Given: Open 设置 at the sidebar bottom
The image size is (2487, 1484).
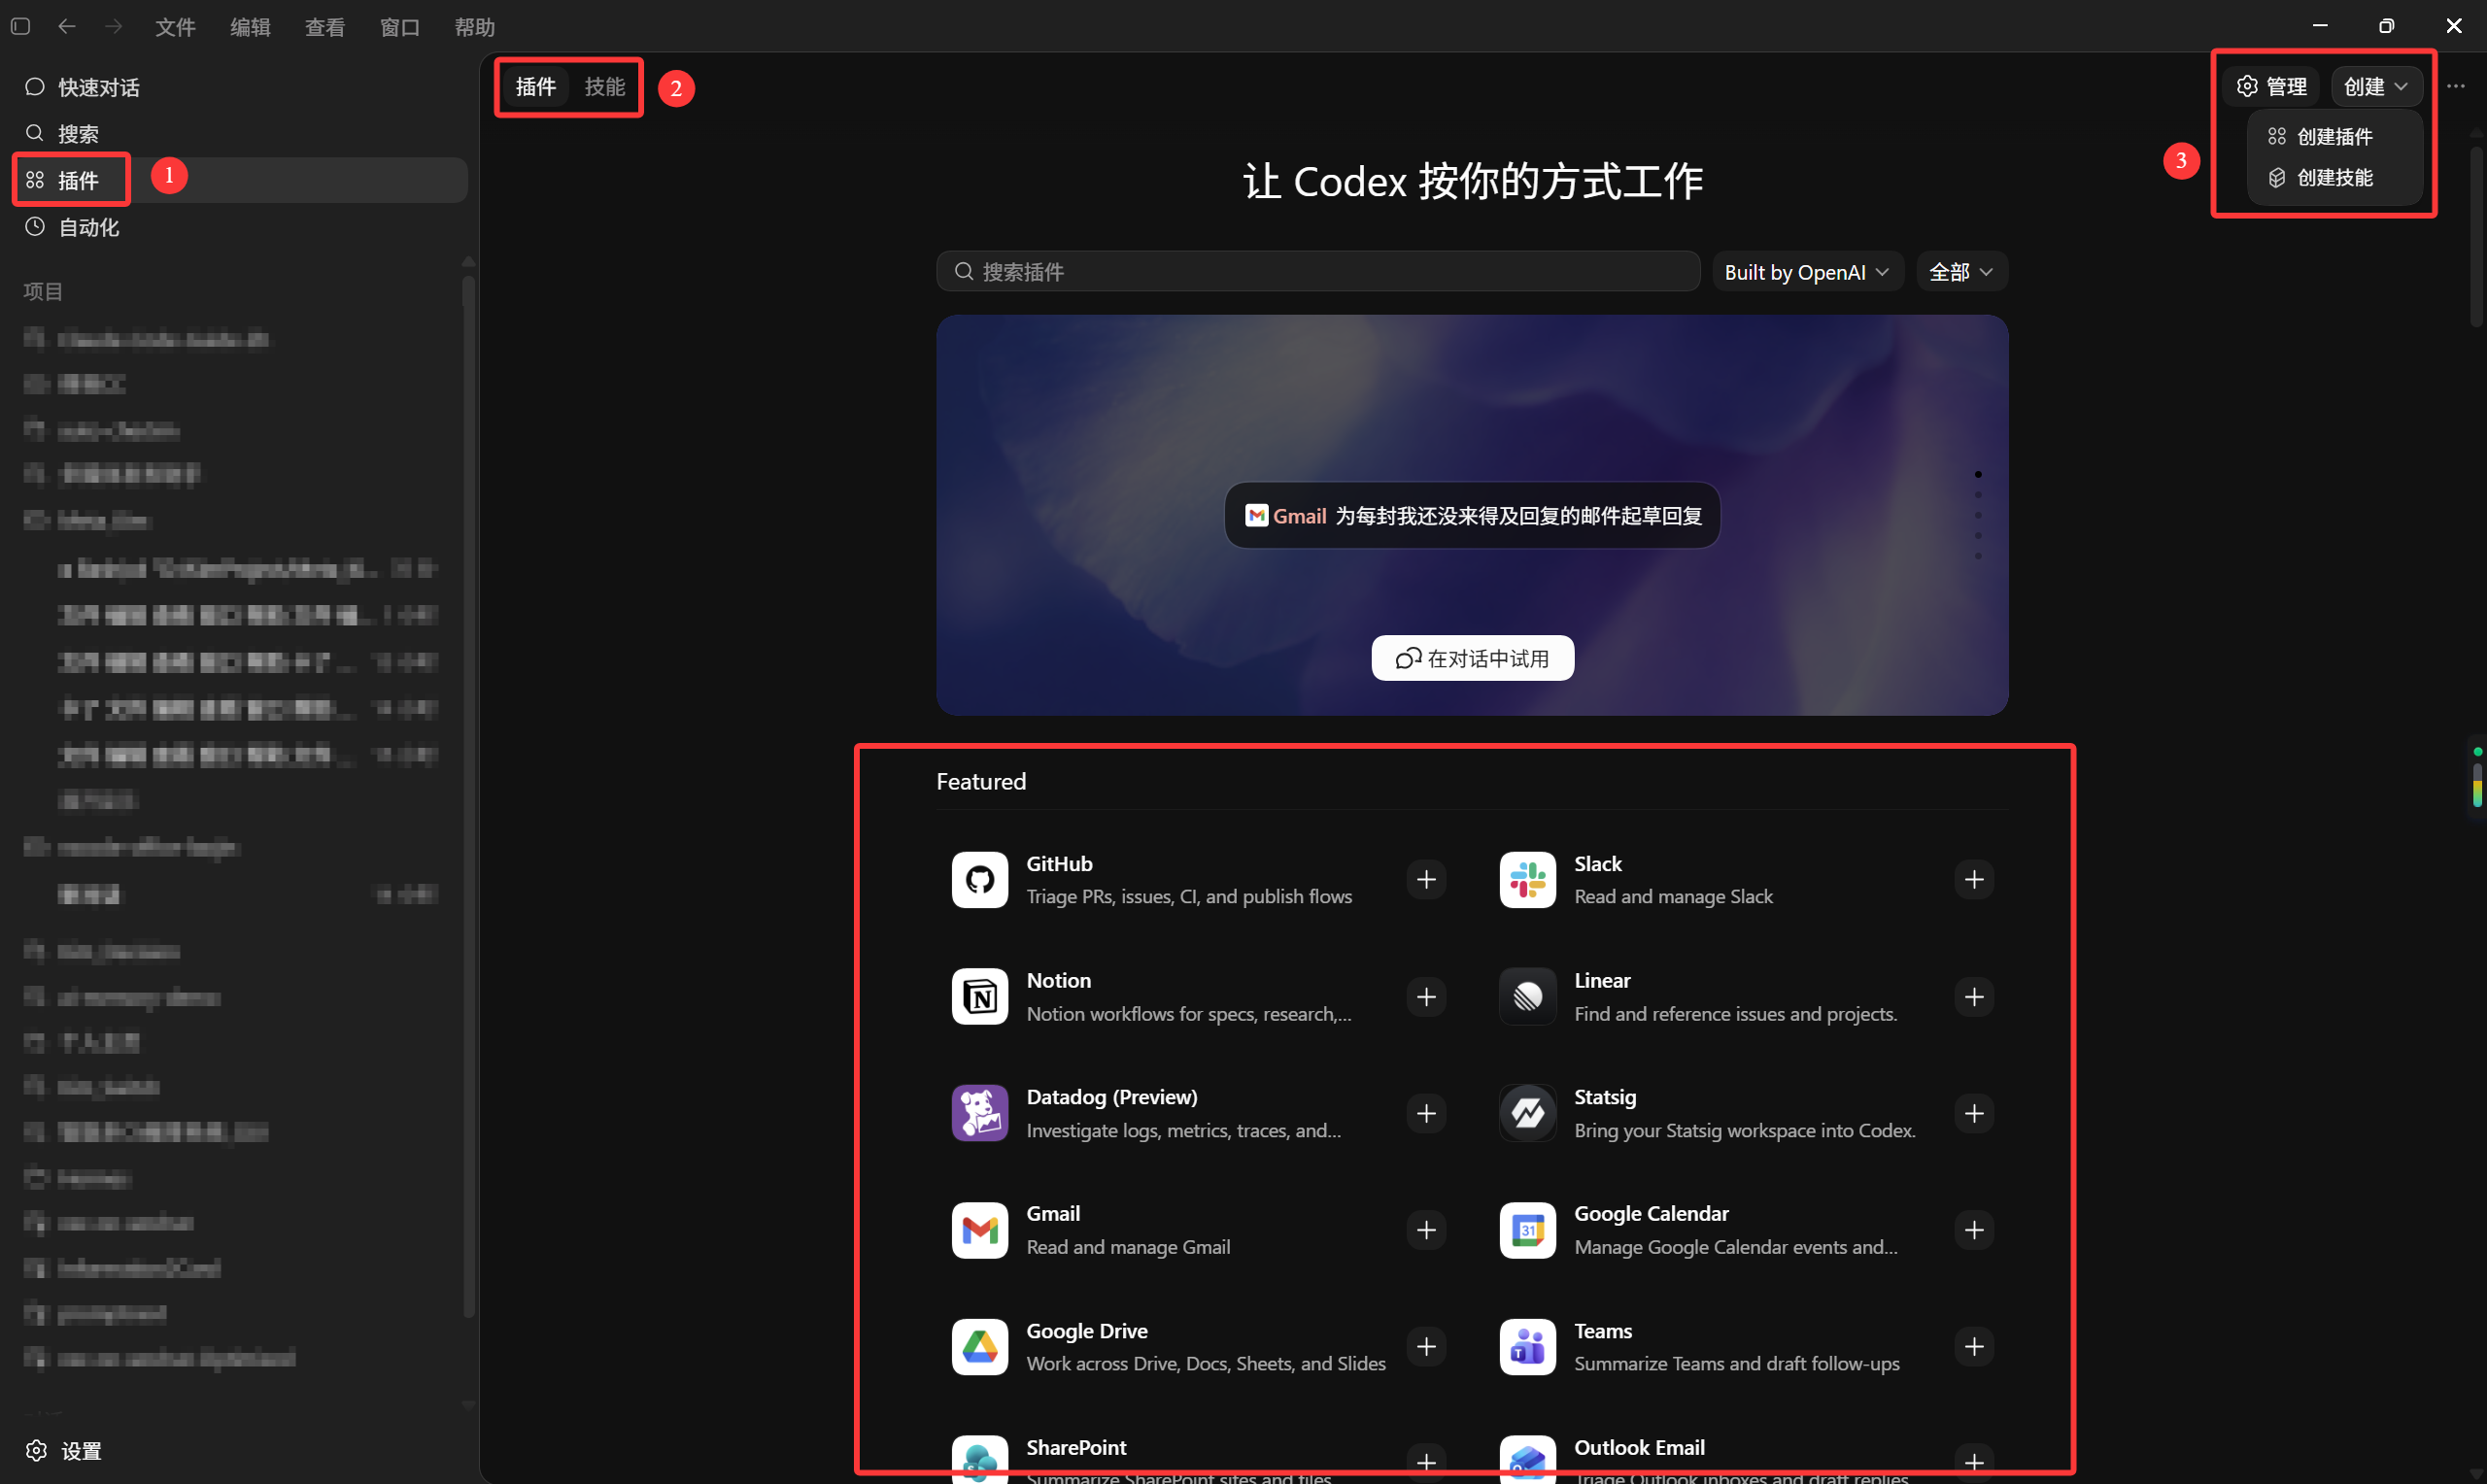Looking at the screenshot, I should click(64, 1450).
